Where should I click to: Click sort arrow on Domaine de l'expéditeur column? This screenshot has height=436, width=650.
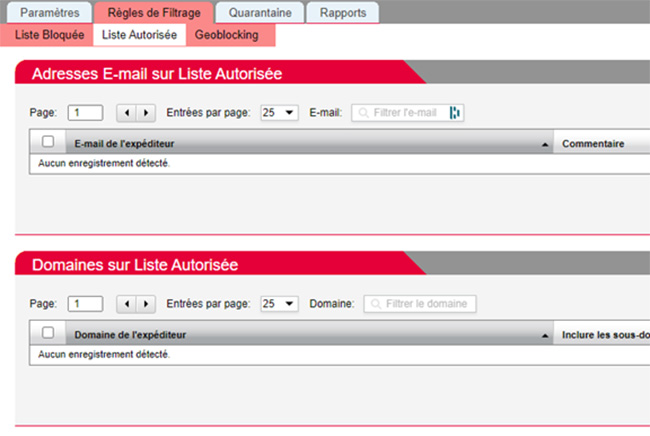click(545, 334)
